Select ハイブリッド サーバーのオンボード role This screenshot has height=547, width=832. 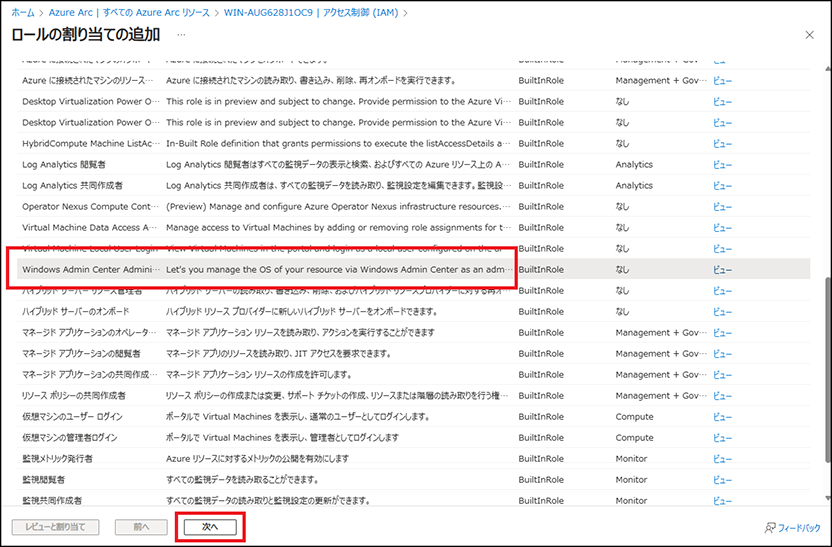pyautogui.click(x=413, y=311)
